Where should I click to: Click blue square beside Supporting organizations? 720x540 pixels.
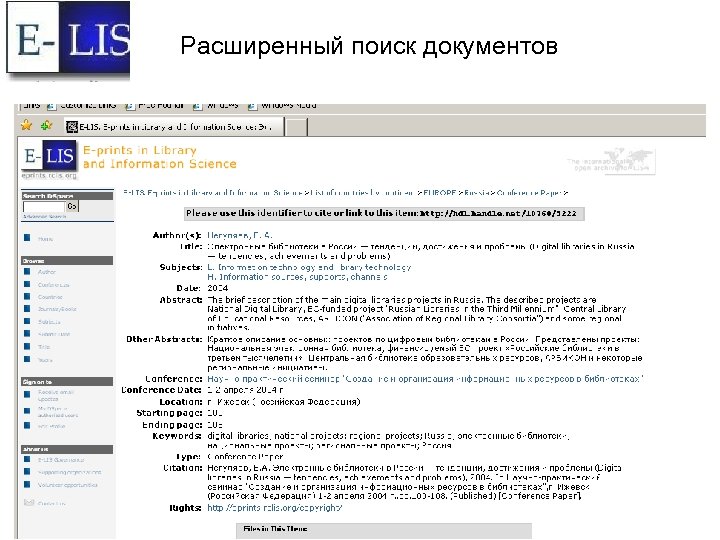pos(27,472)
